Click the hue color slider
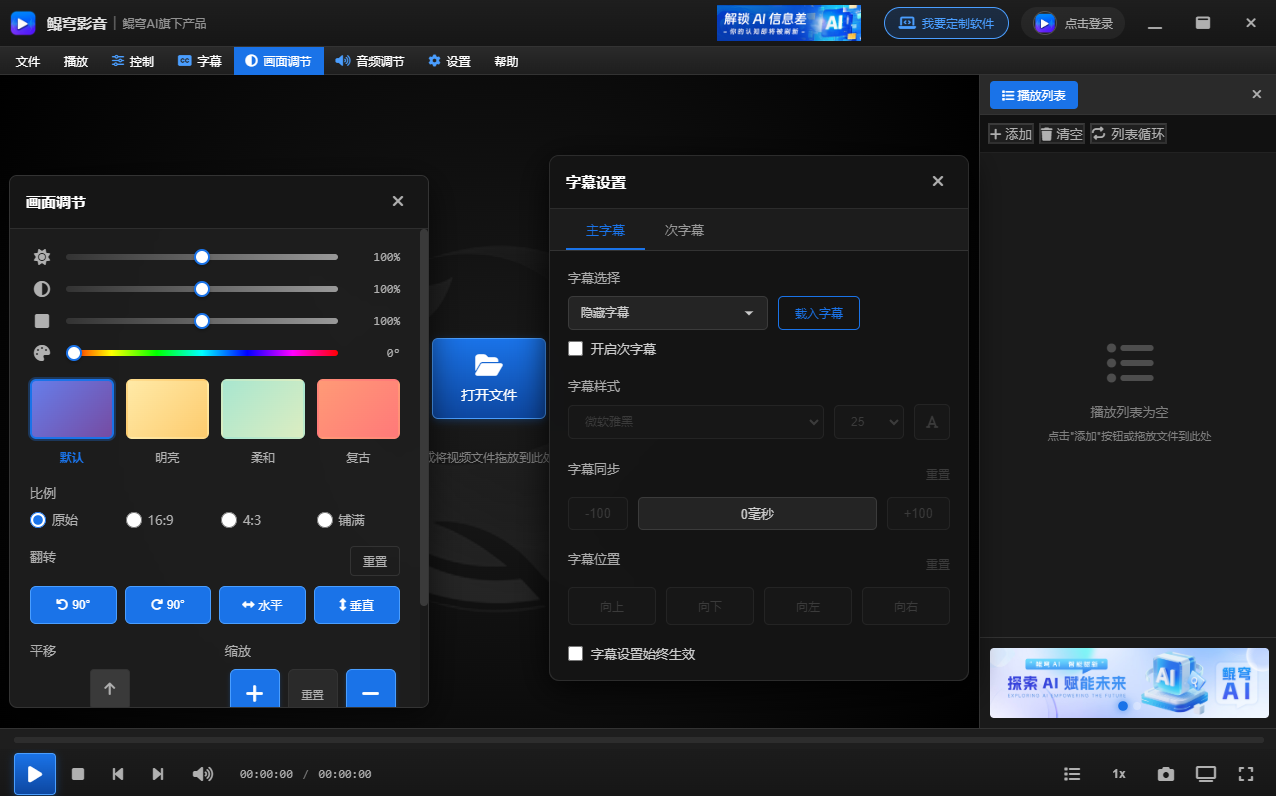The width and height of the screenshot is (1276, 796). [x=200, y=352]
